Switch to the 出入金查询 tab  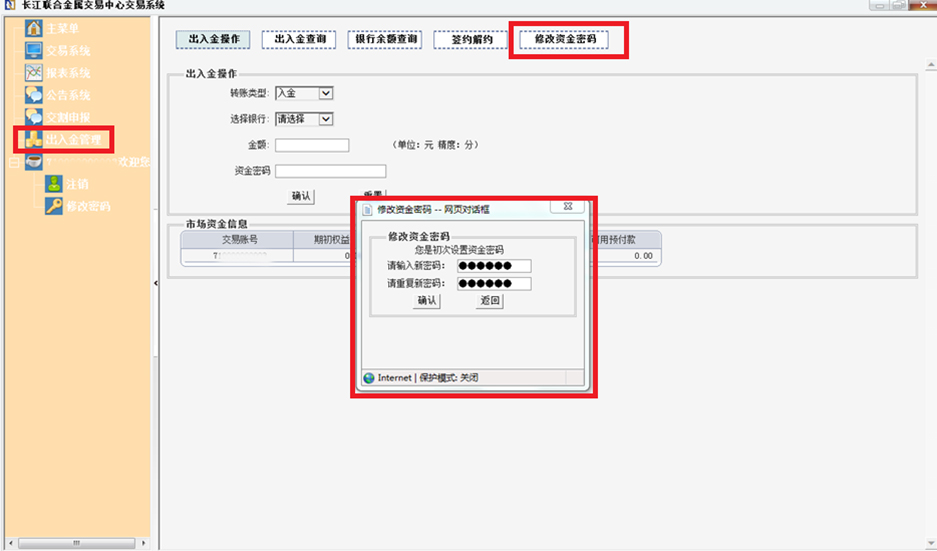[x=299, y=39]
